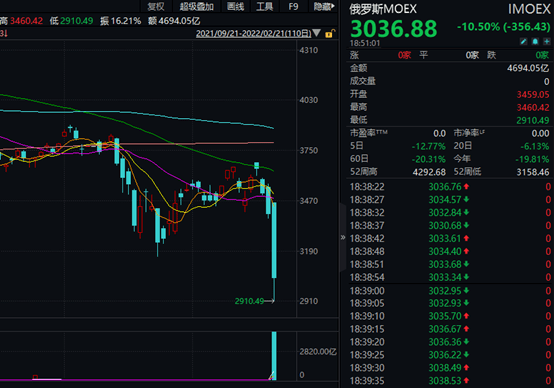The height and width of the screenshot is (388, 554).
Task: Click the 成交量 label in side panel
Action: [x=363, y=81]
